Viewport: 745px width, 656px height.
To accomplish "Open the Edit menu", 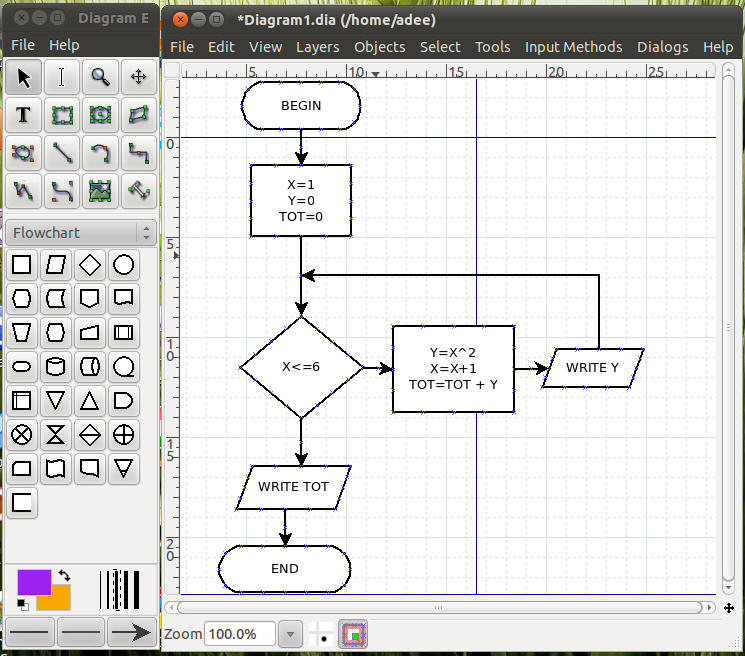I will 221,47.
